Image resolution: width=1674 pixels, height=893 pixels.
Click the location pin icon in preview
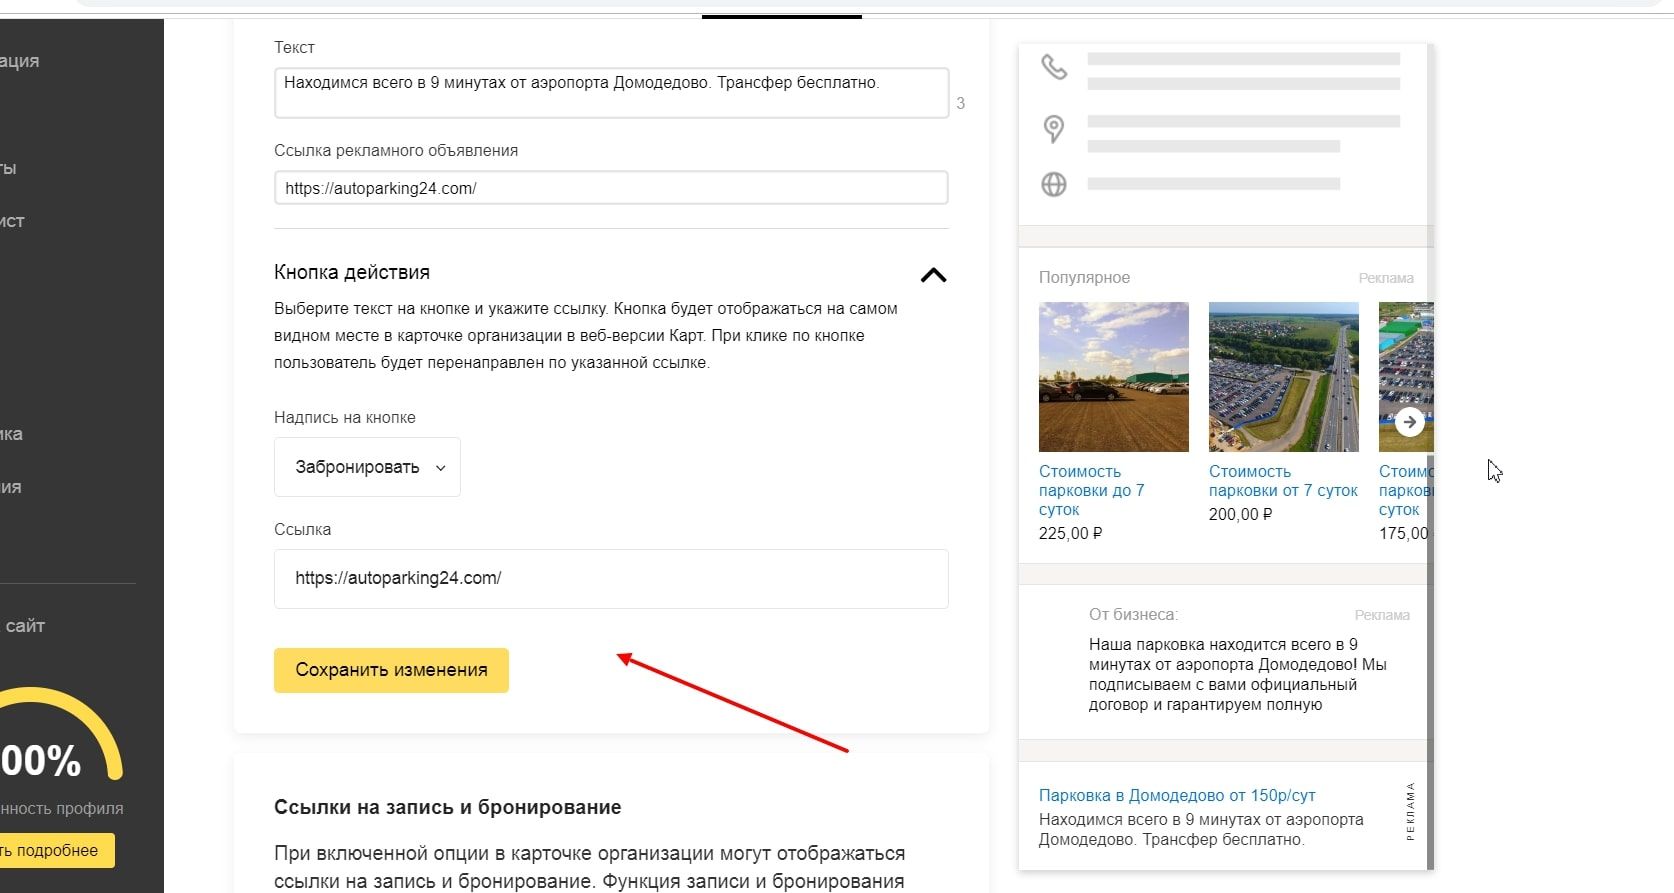(x=1053, y=129)
